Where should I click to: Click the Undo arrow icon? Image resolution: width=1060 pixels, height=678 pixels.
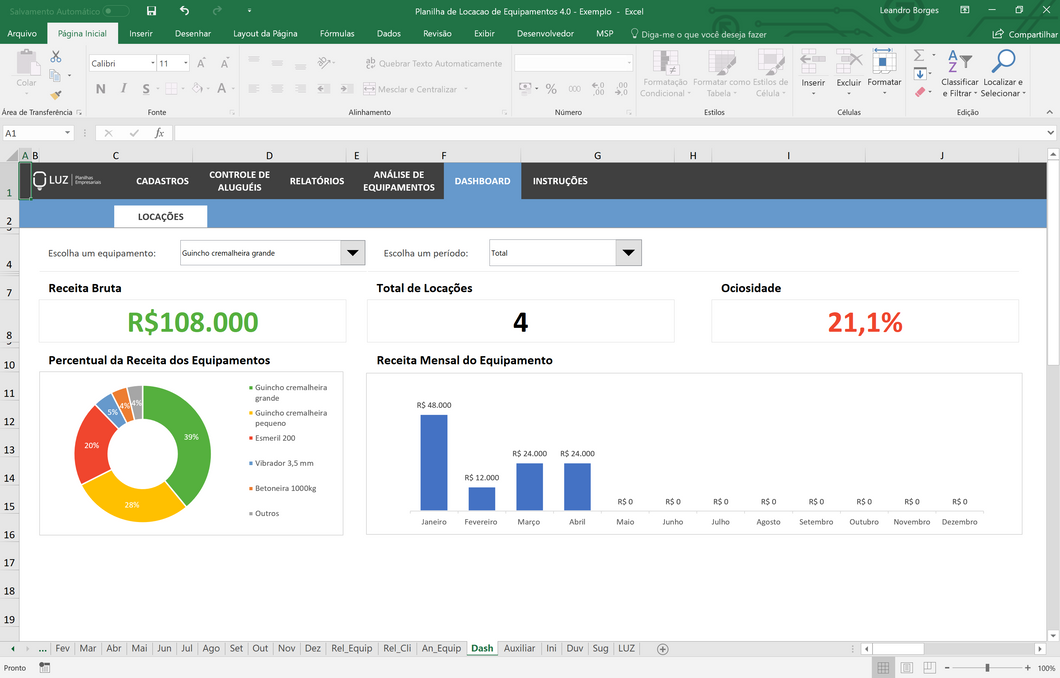tap(184, 11)
